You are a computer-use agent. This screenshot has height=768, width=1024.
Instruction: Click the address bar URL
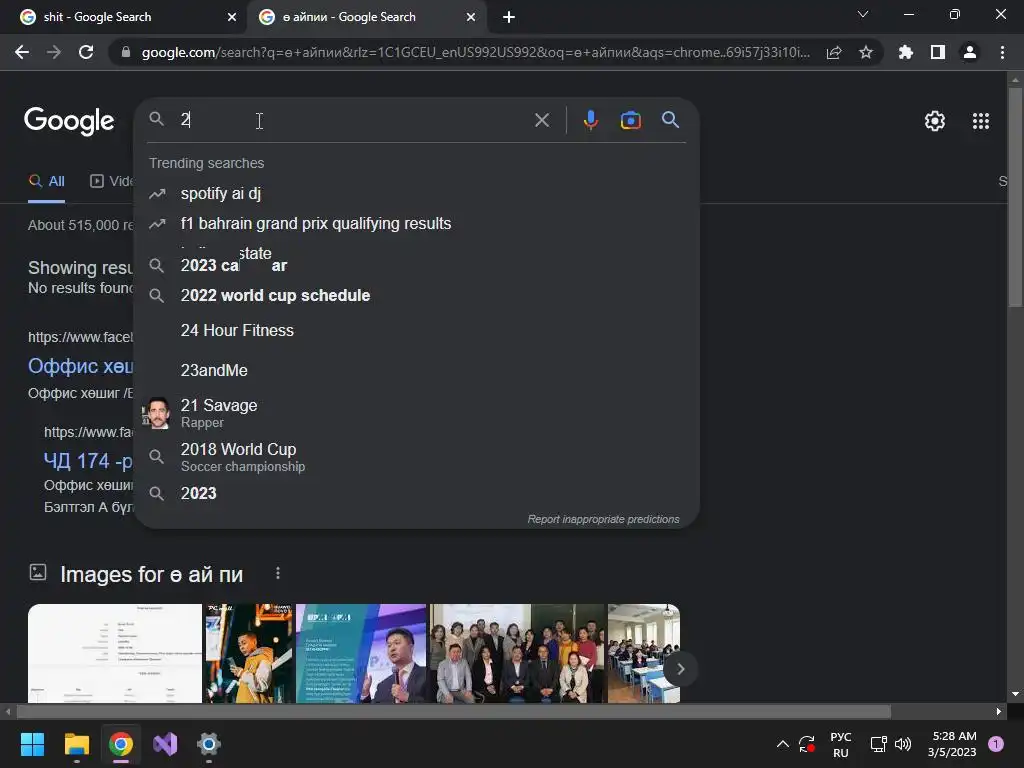click(x=475, y=52)
